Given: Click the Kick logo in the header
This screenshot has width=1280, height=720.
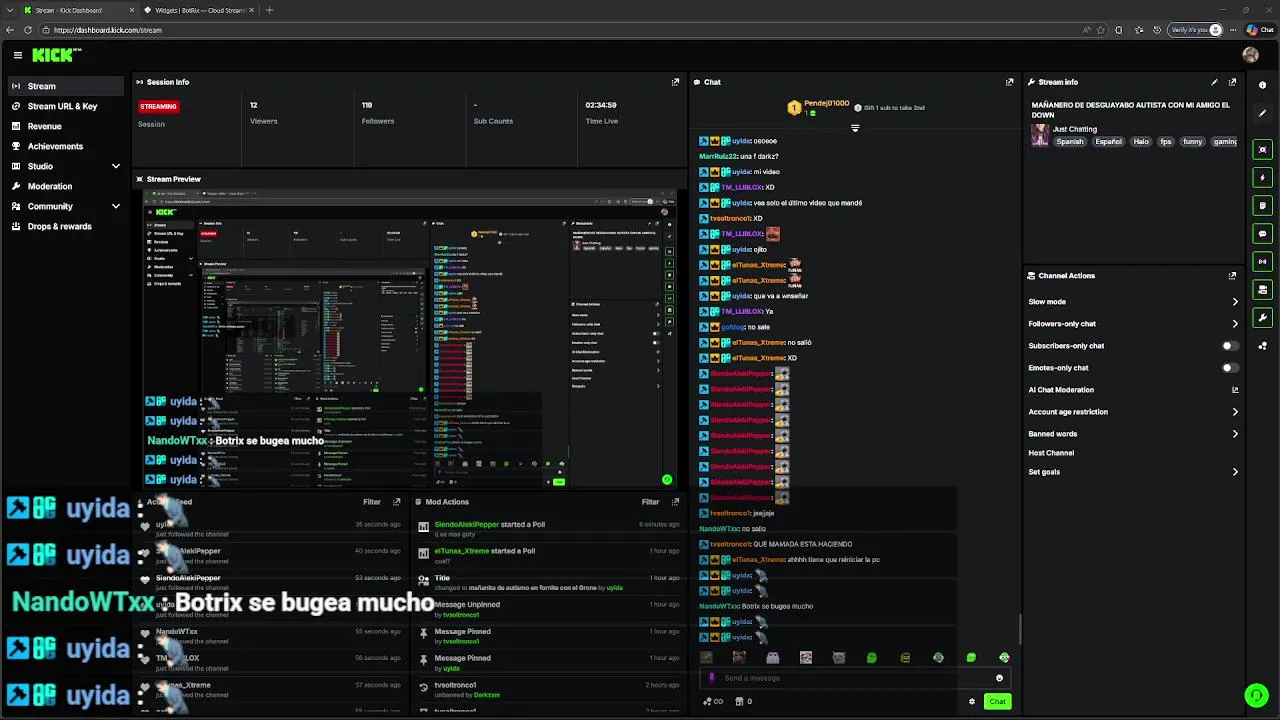Looking at the screenshot, I should point(56,55).
